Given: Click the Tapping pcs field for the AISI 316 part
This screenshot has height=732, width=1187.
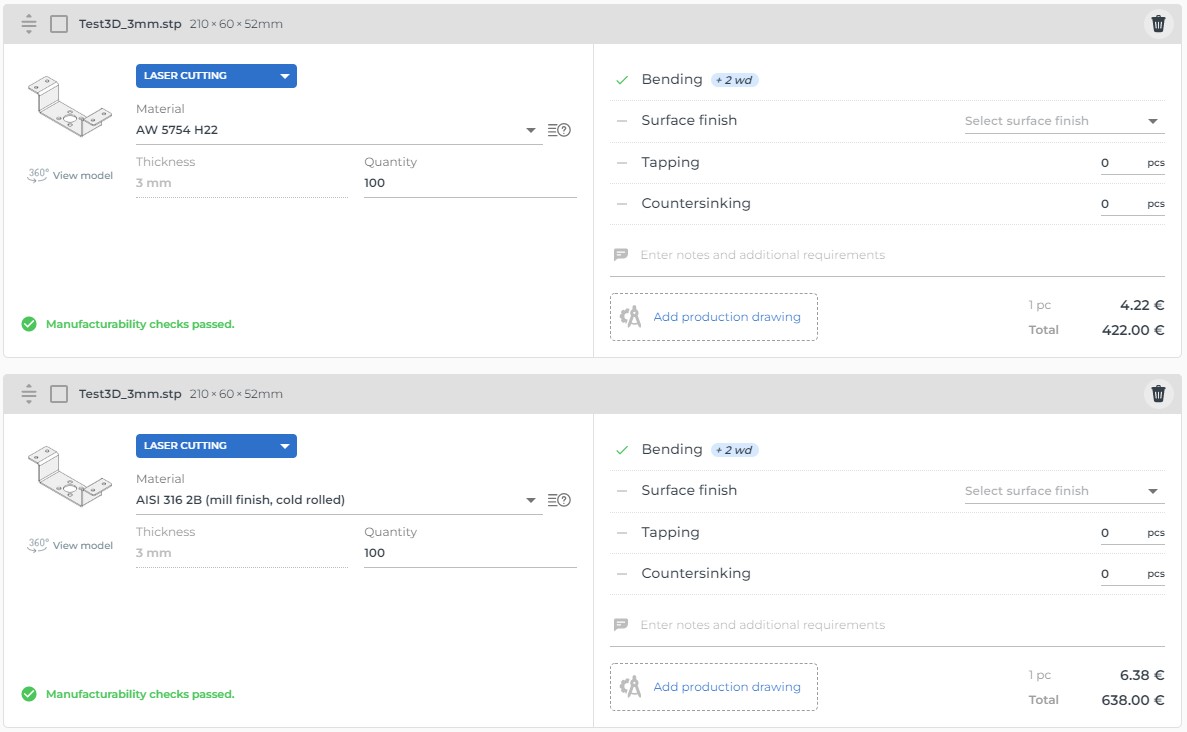Looking at the screenshot, I should tap(1132, 533).
